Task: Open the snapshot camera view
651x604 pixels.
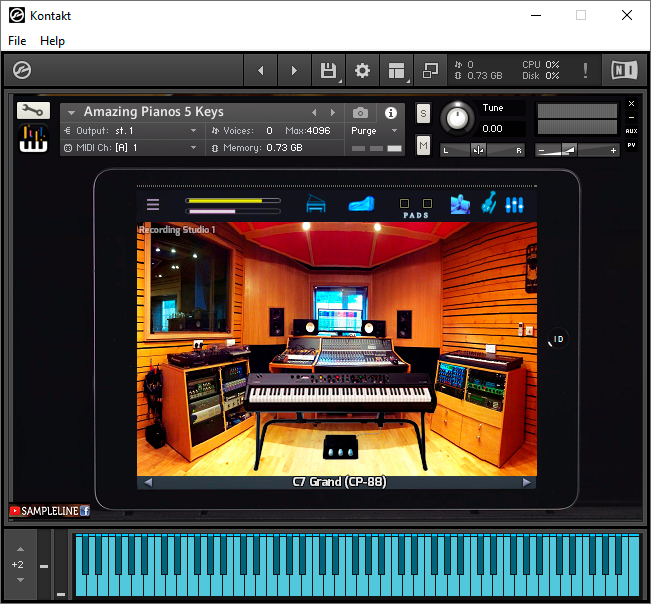Action: pos(360,112)
